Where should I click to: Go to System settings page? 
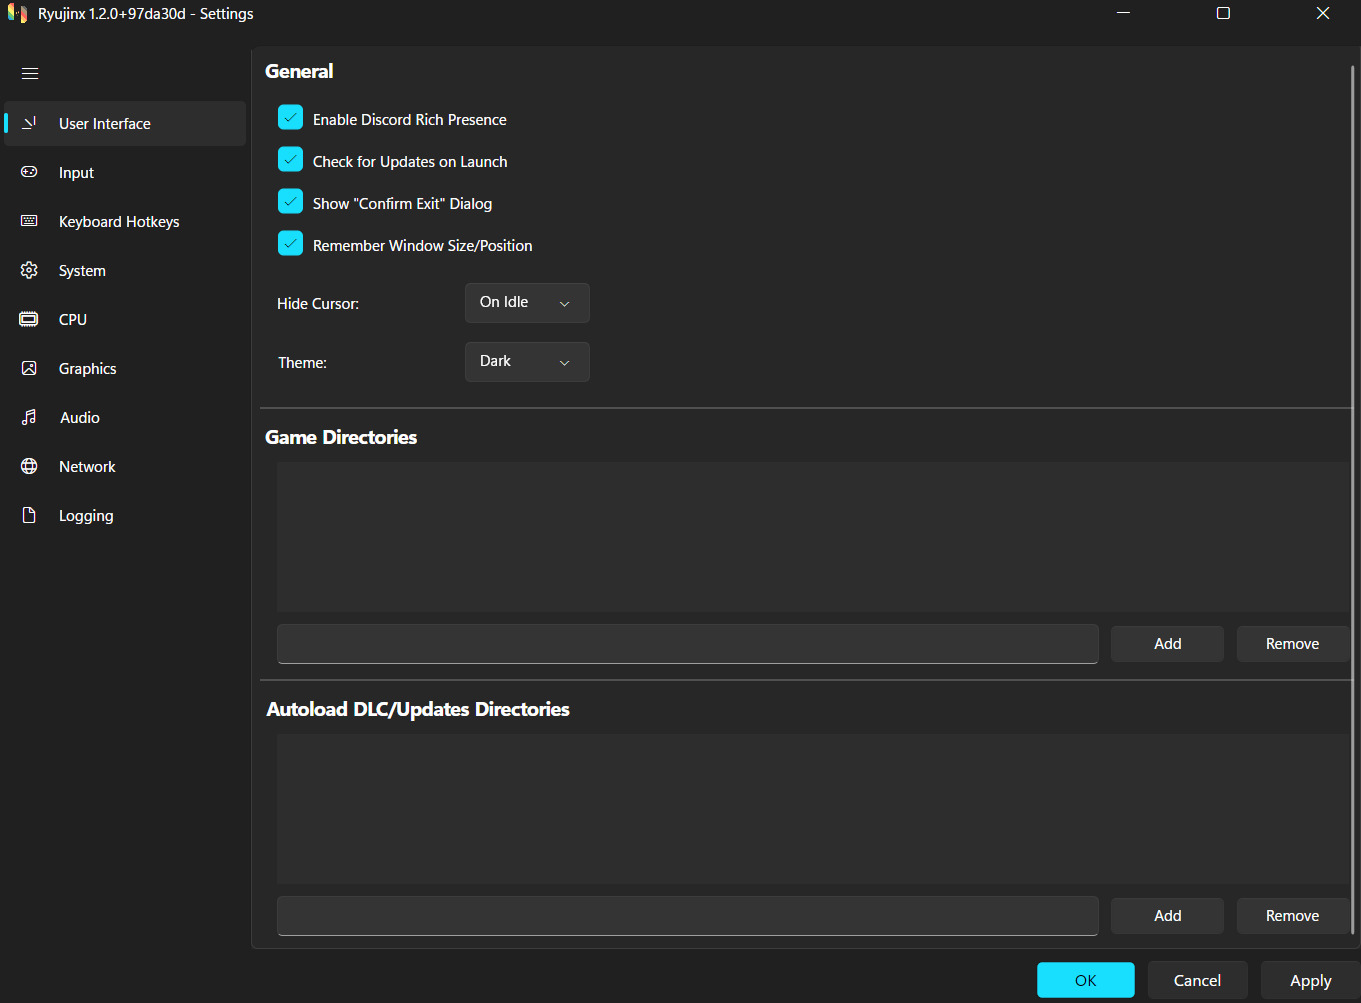(125, 270)
